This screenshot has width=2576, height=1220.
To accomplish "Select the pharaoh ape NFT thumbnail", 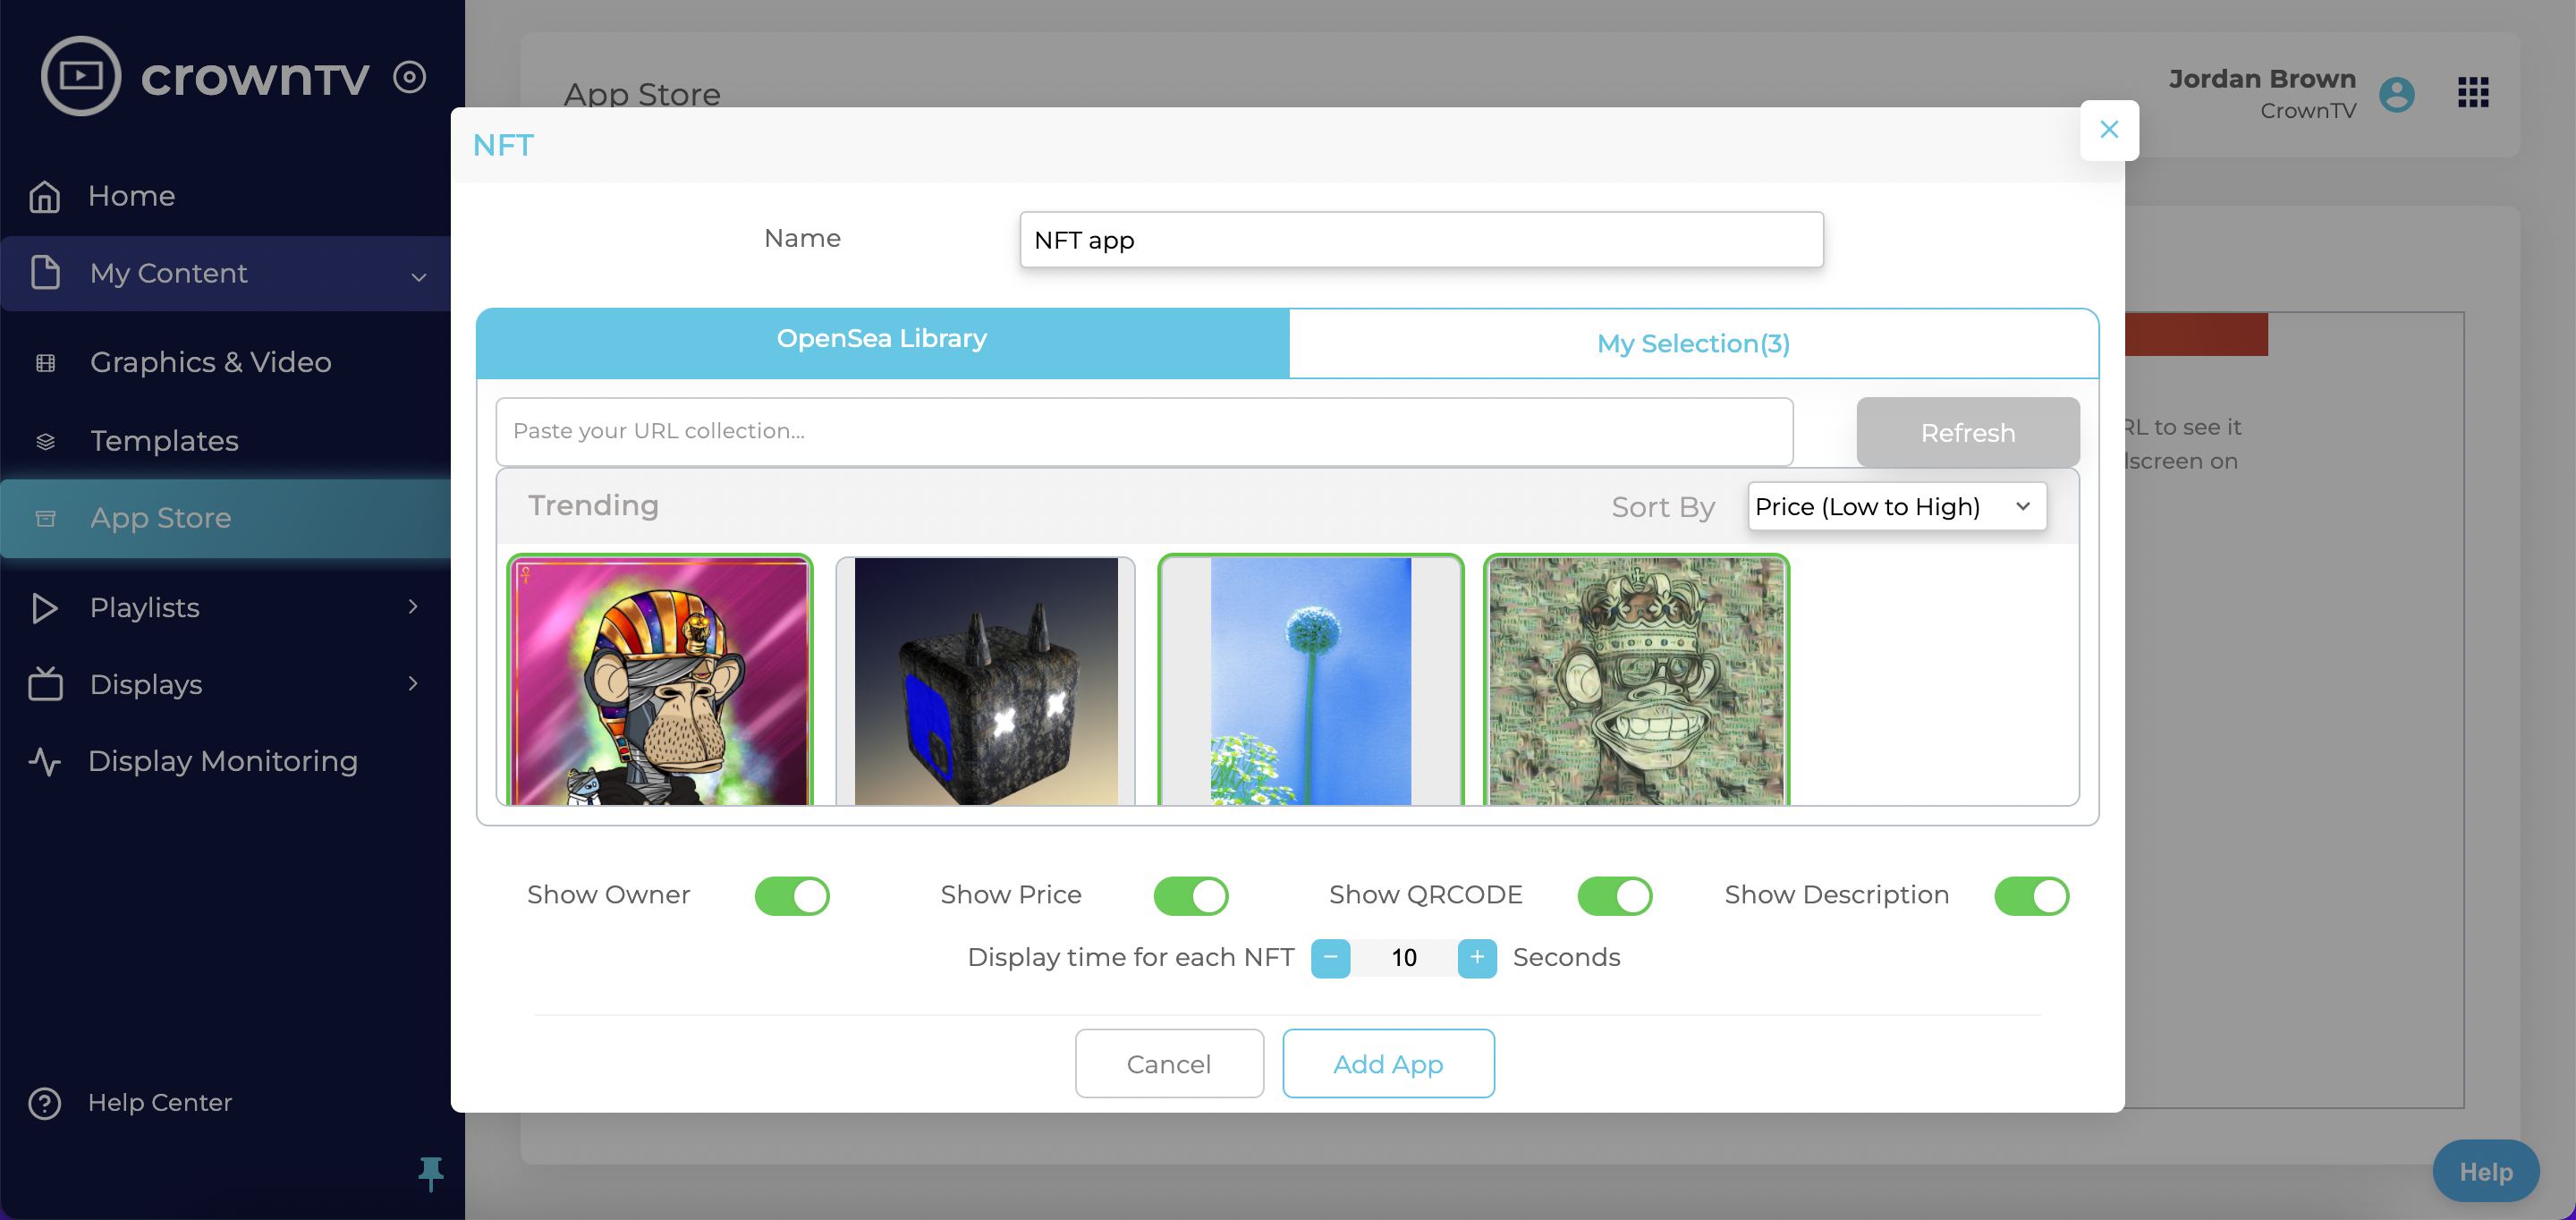I will point(660,681).
